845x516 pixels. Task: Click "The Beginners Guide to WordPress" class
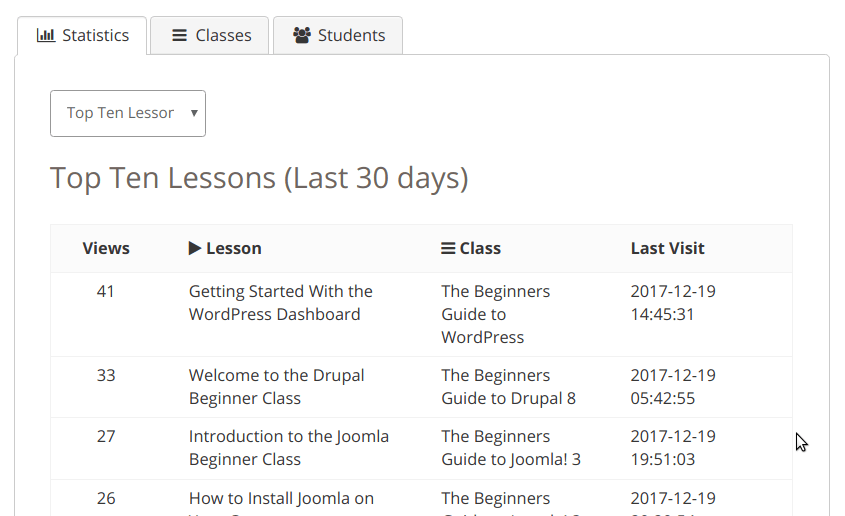point(495,314)
